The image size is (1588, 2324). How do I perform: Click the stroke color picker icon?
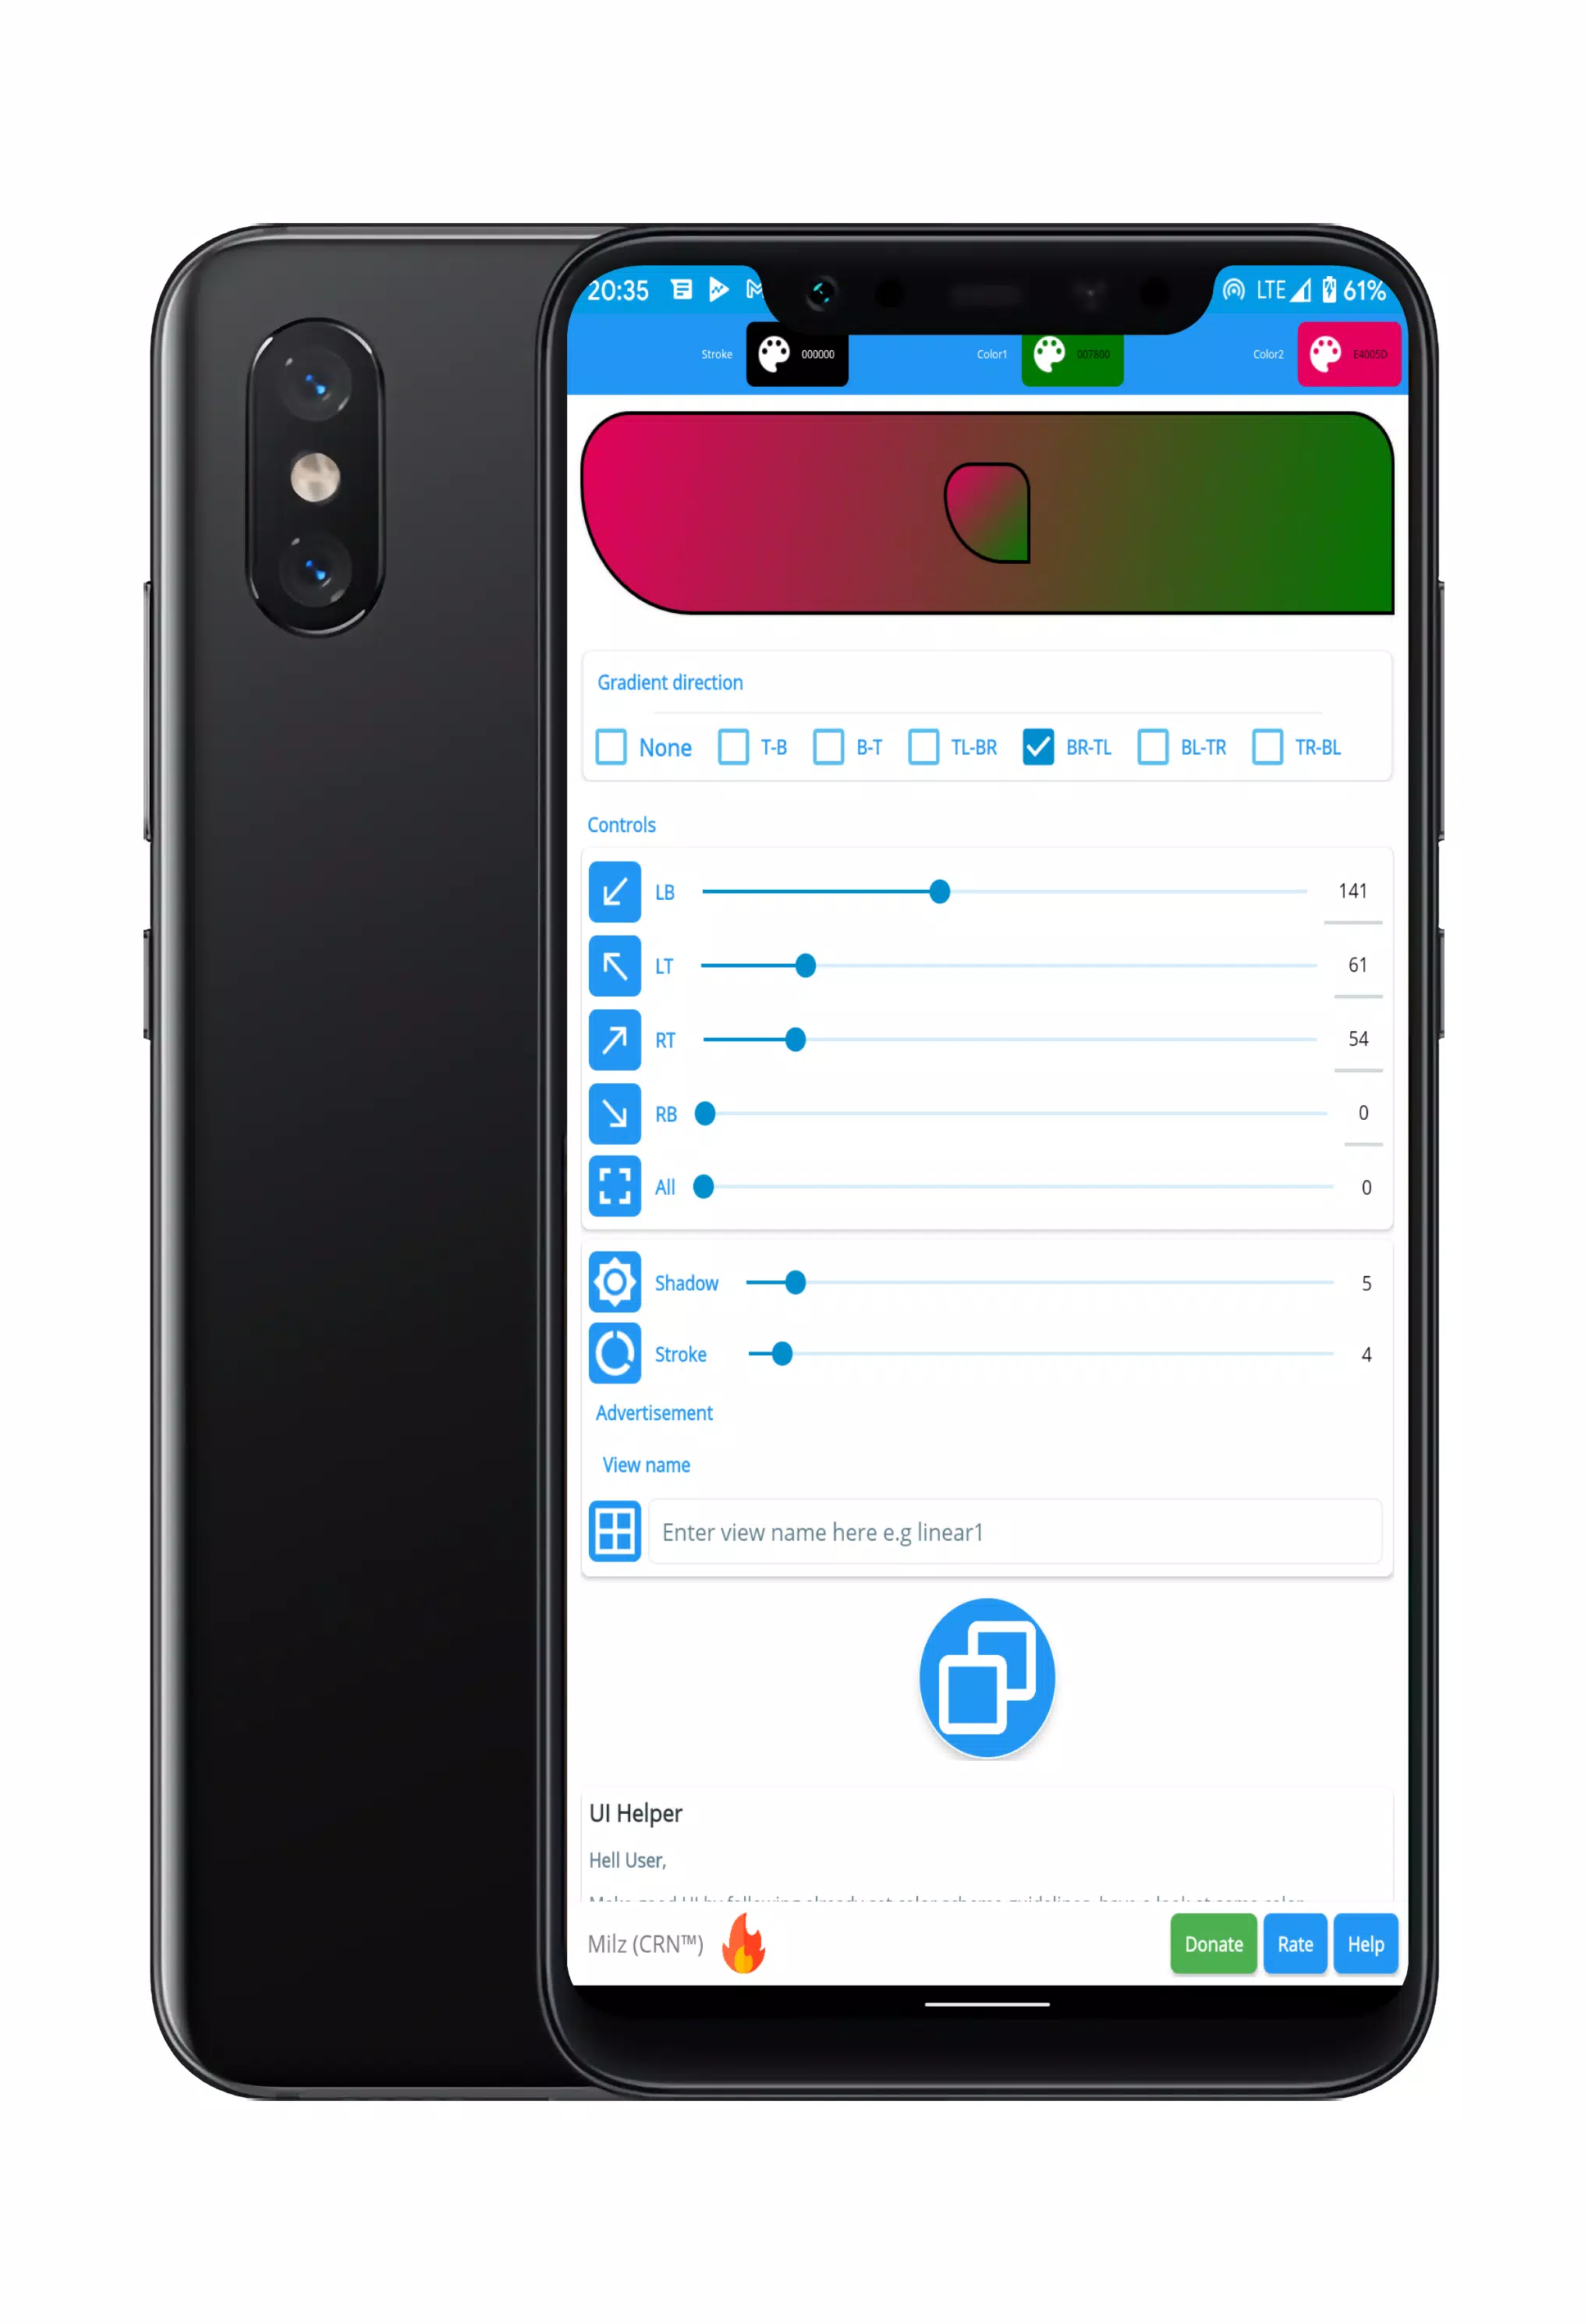tap(772, 353)
